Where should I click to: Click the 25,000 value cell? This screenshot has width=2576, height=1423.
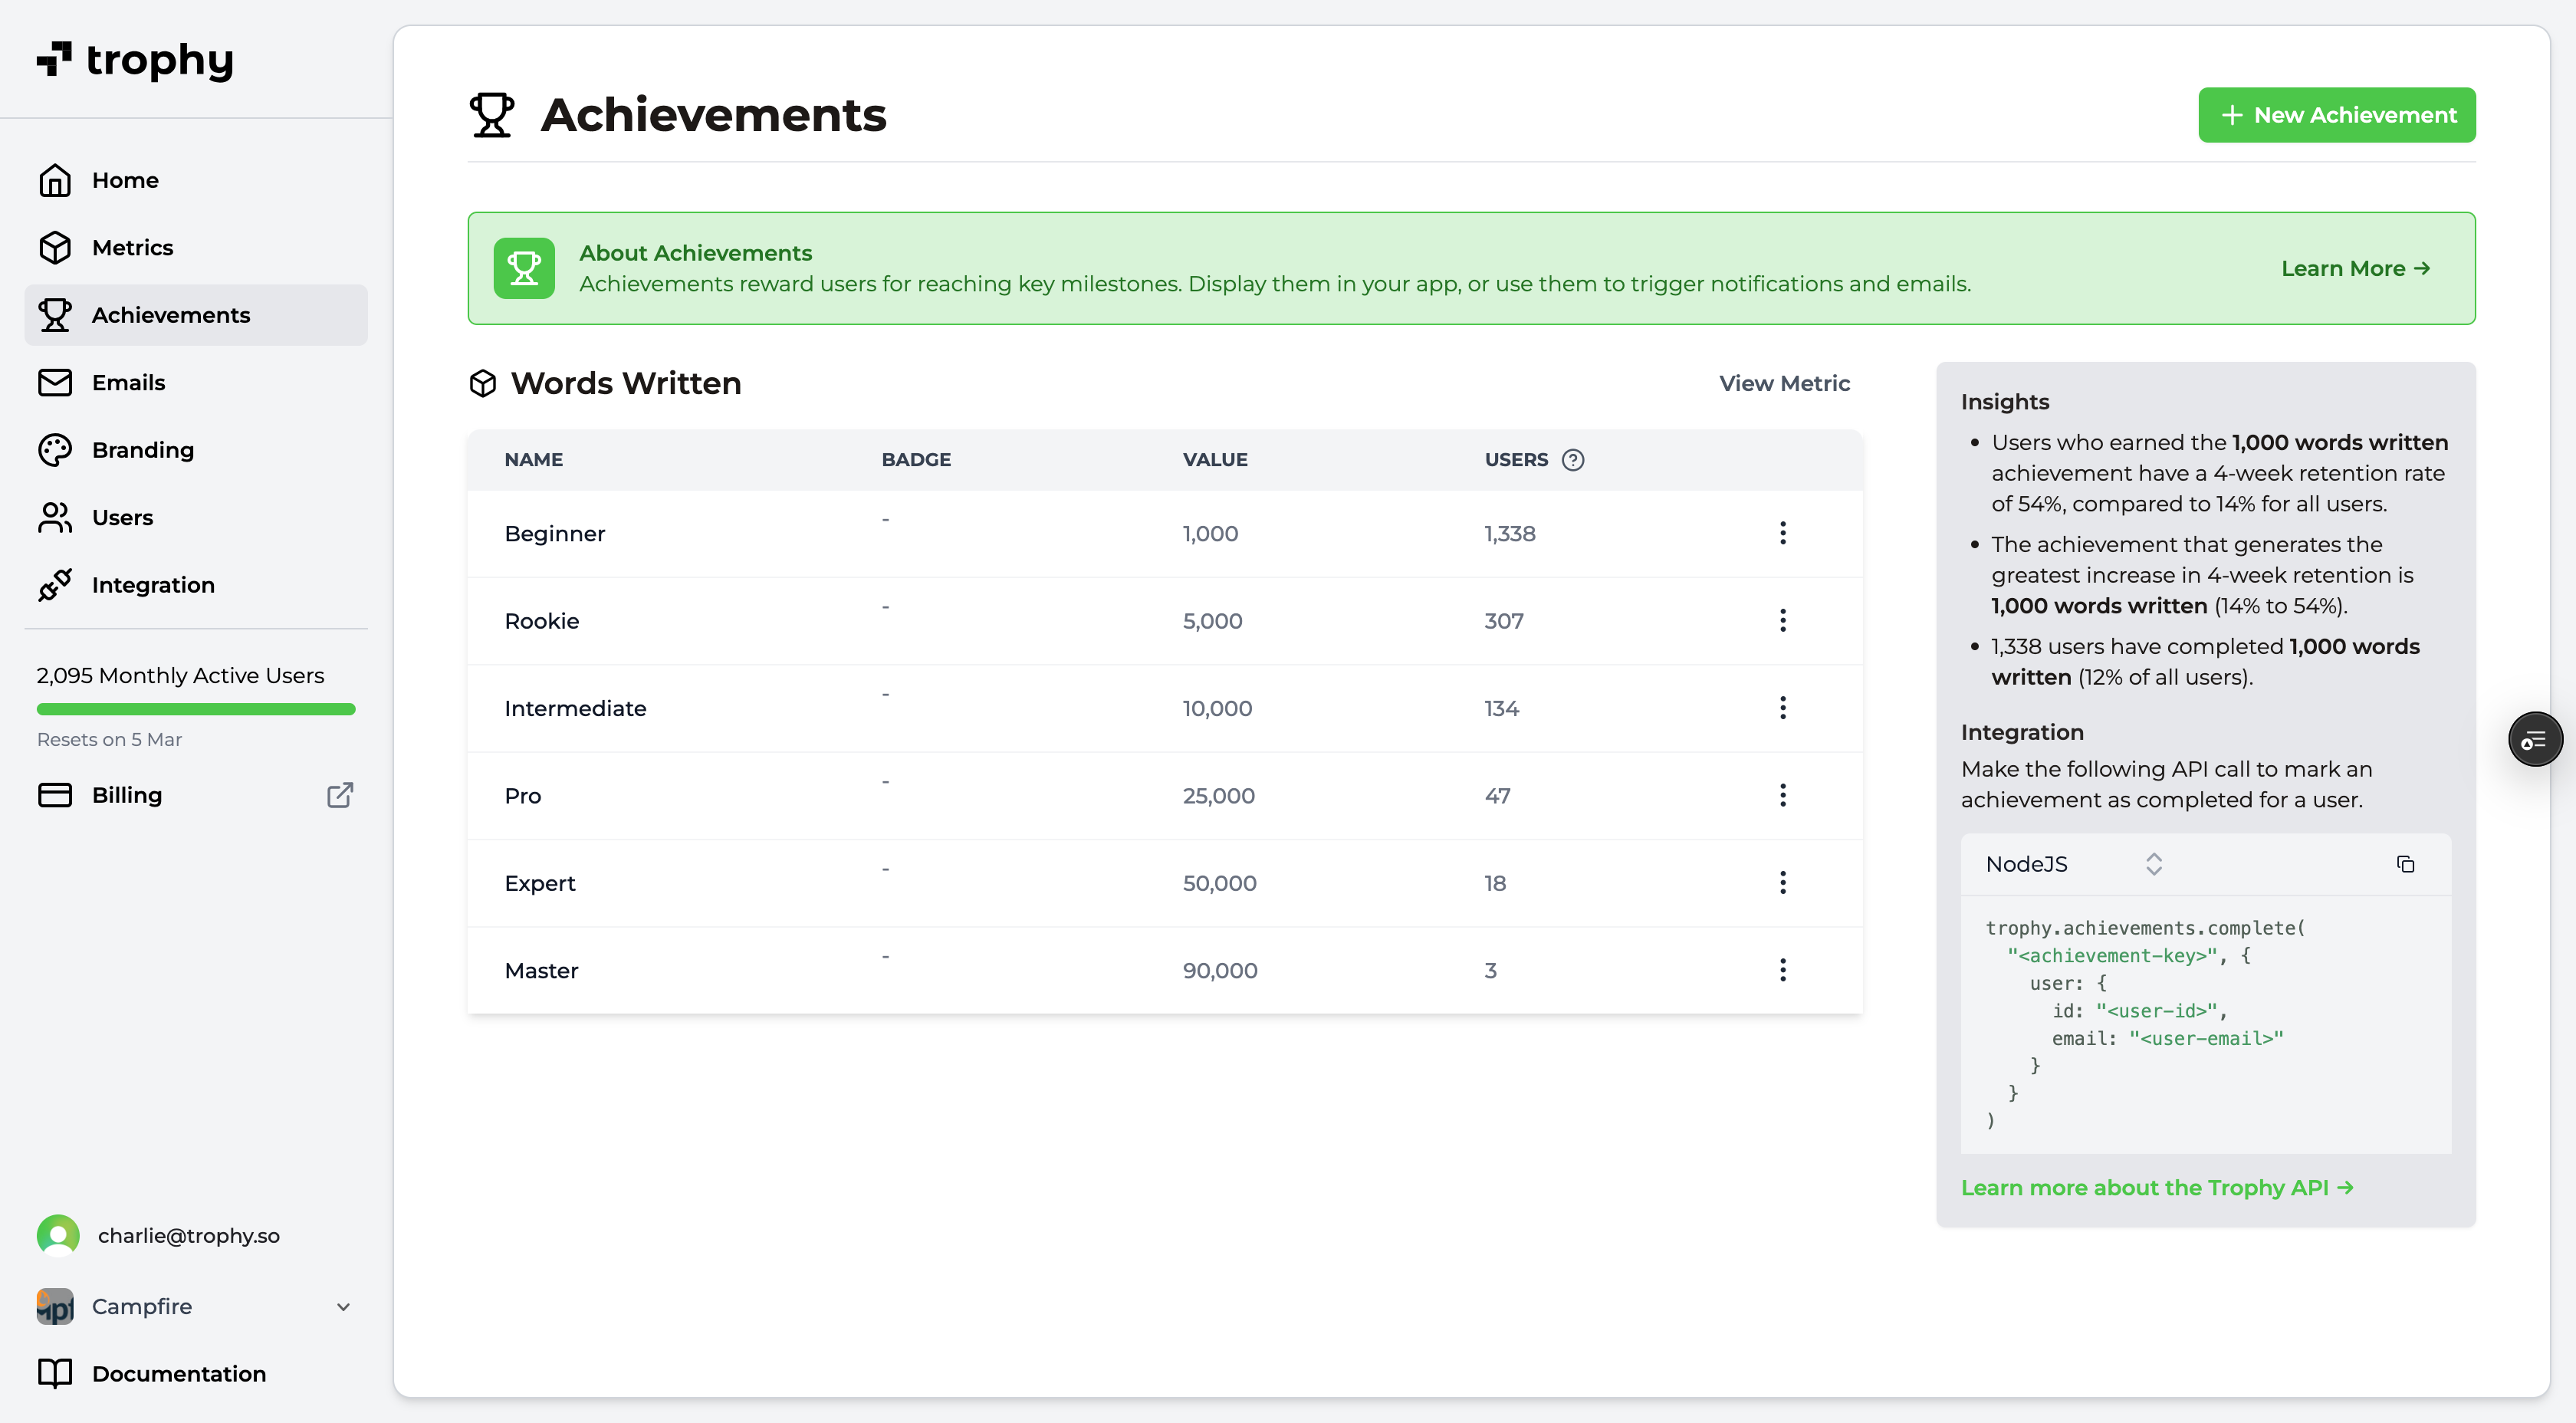(1218, 795)
